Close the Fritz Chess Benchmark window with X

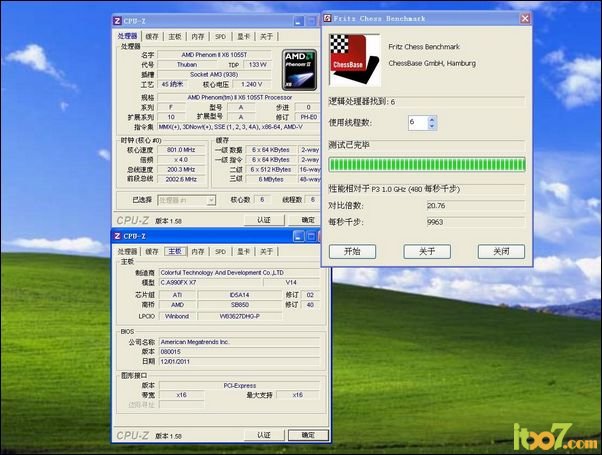524,17
